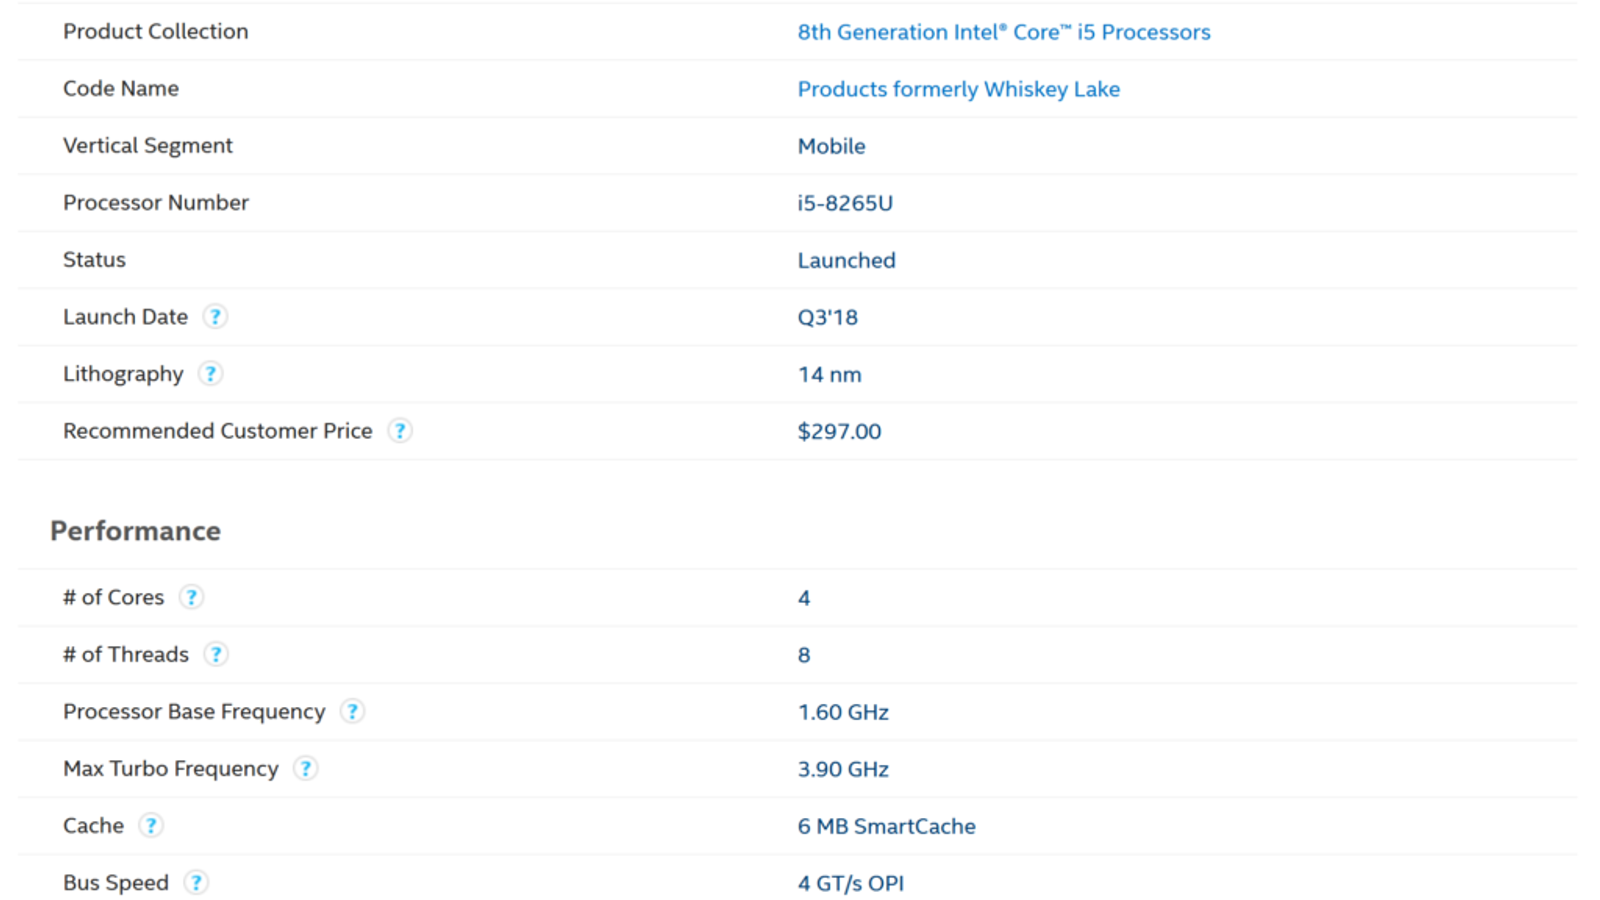Click the 14 nm lithography value

tap(829, 375)
